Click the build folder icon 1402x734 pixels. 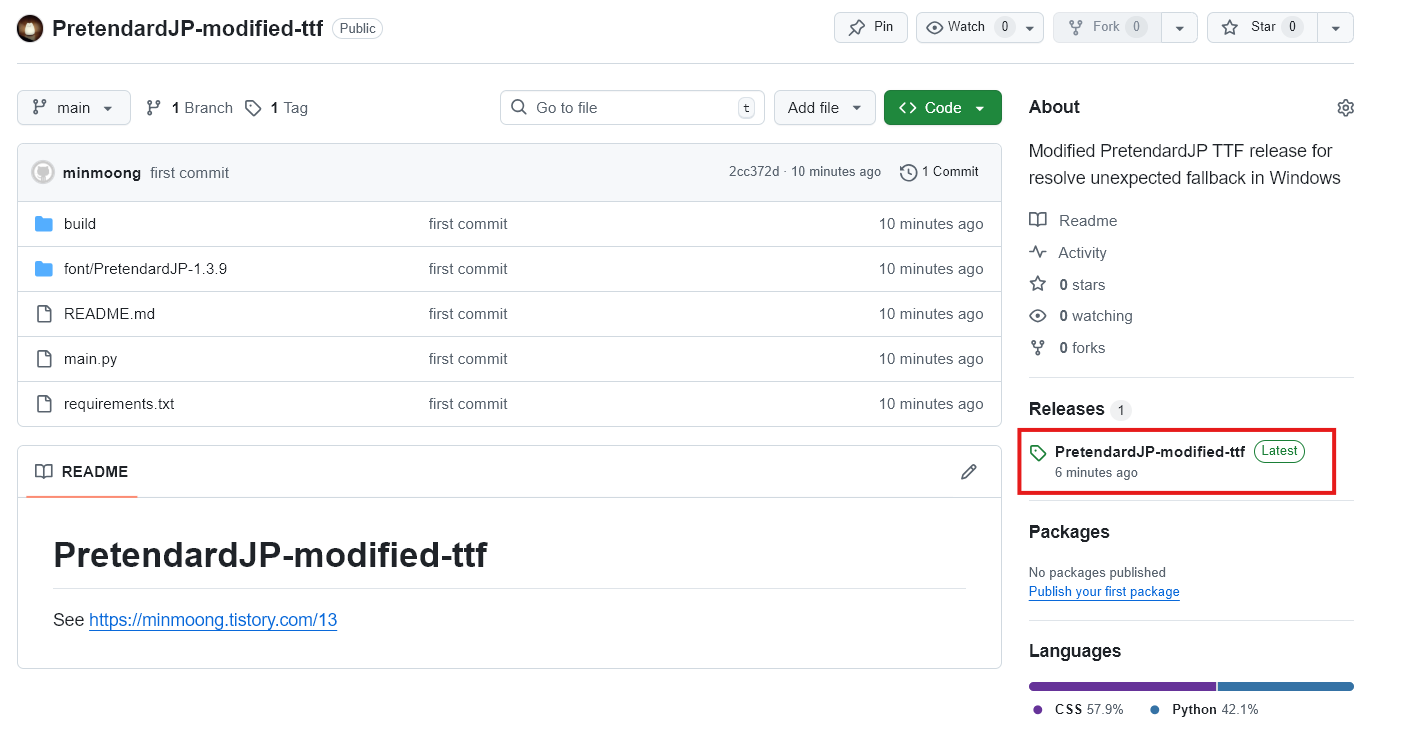click(x=44, y=224)
